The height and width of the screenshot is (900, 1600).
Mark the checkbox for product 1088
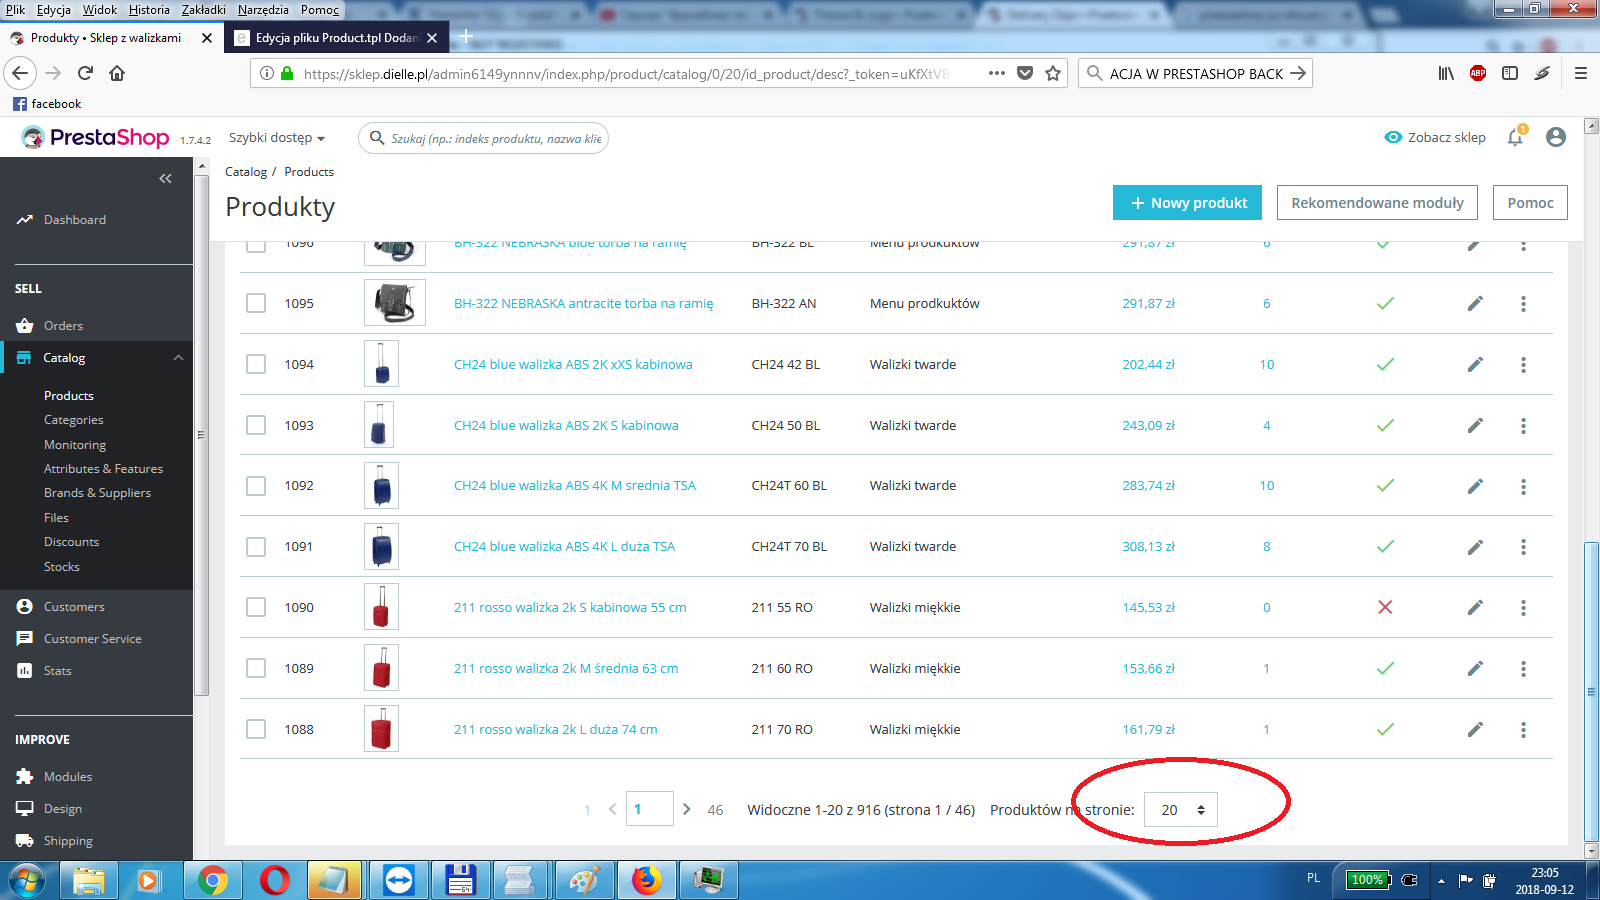[x=256, y=729]
